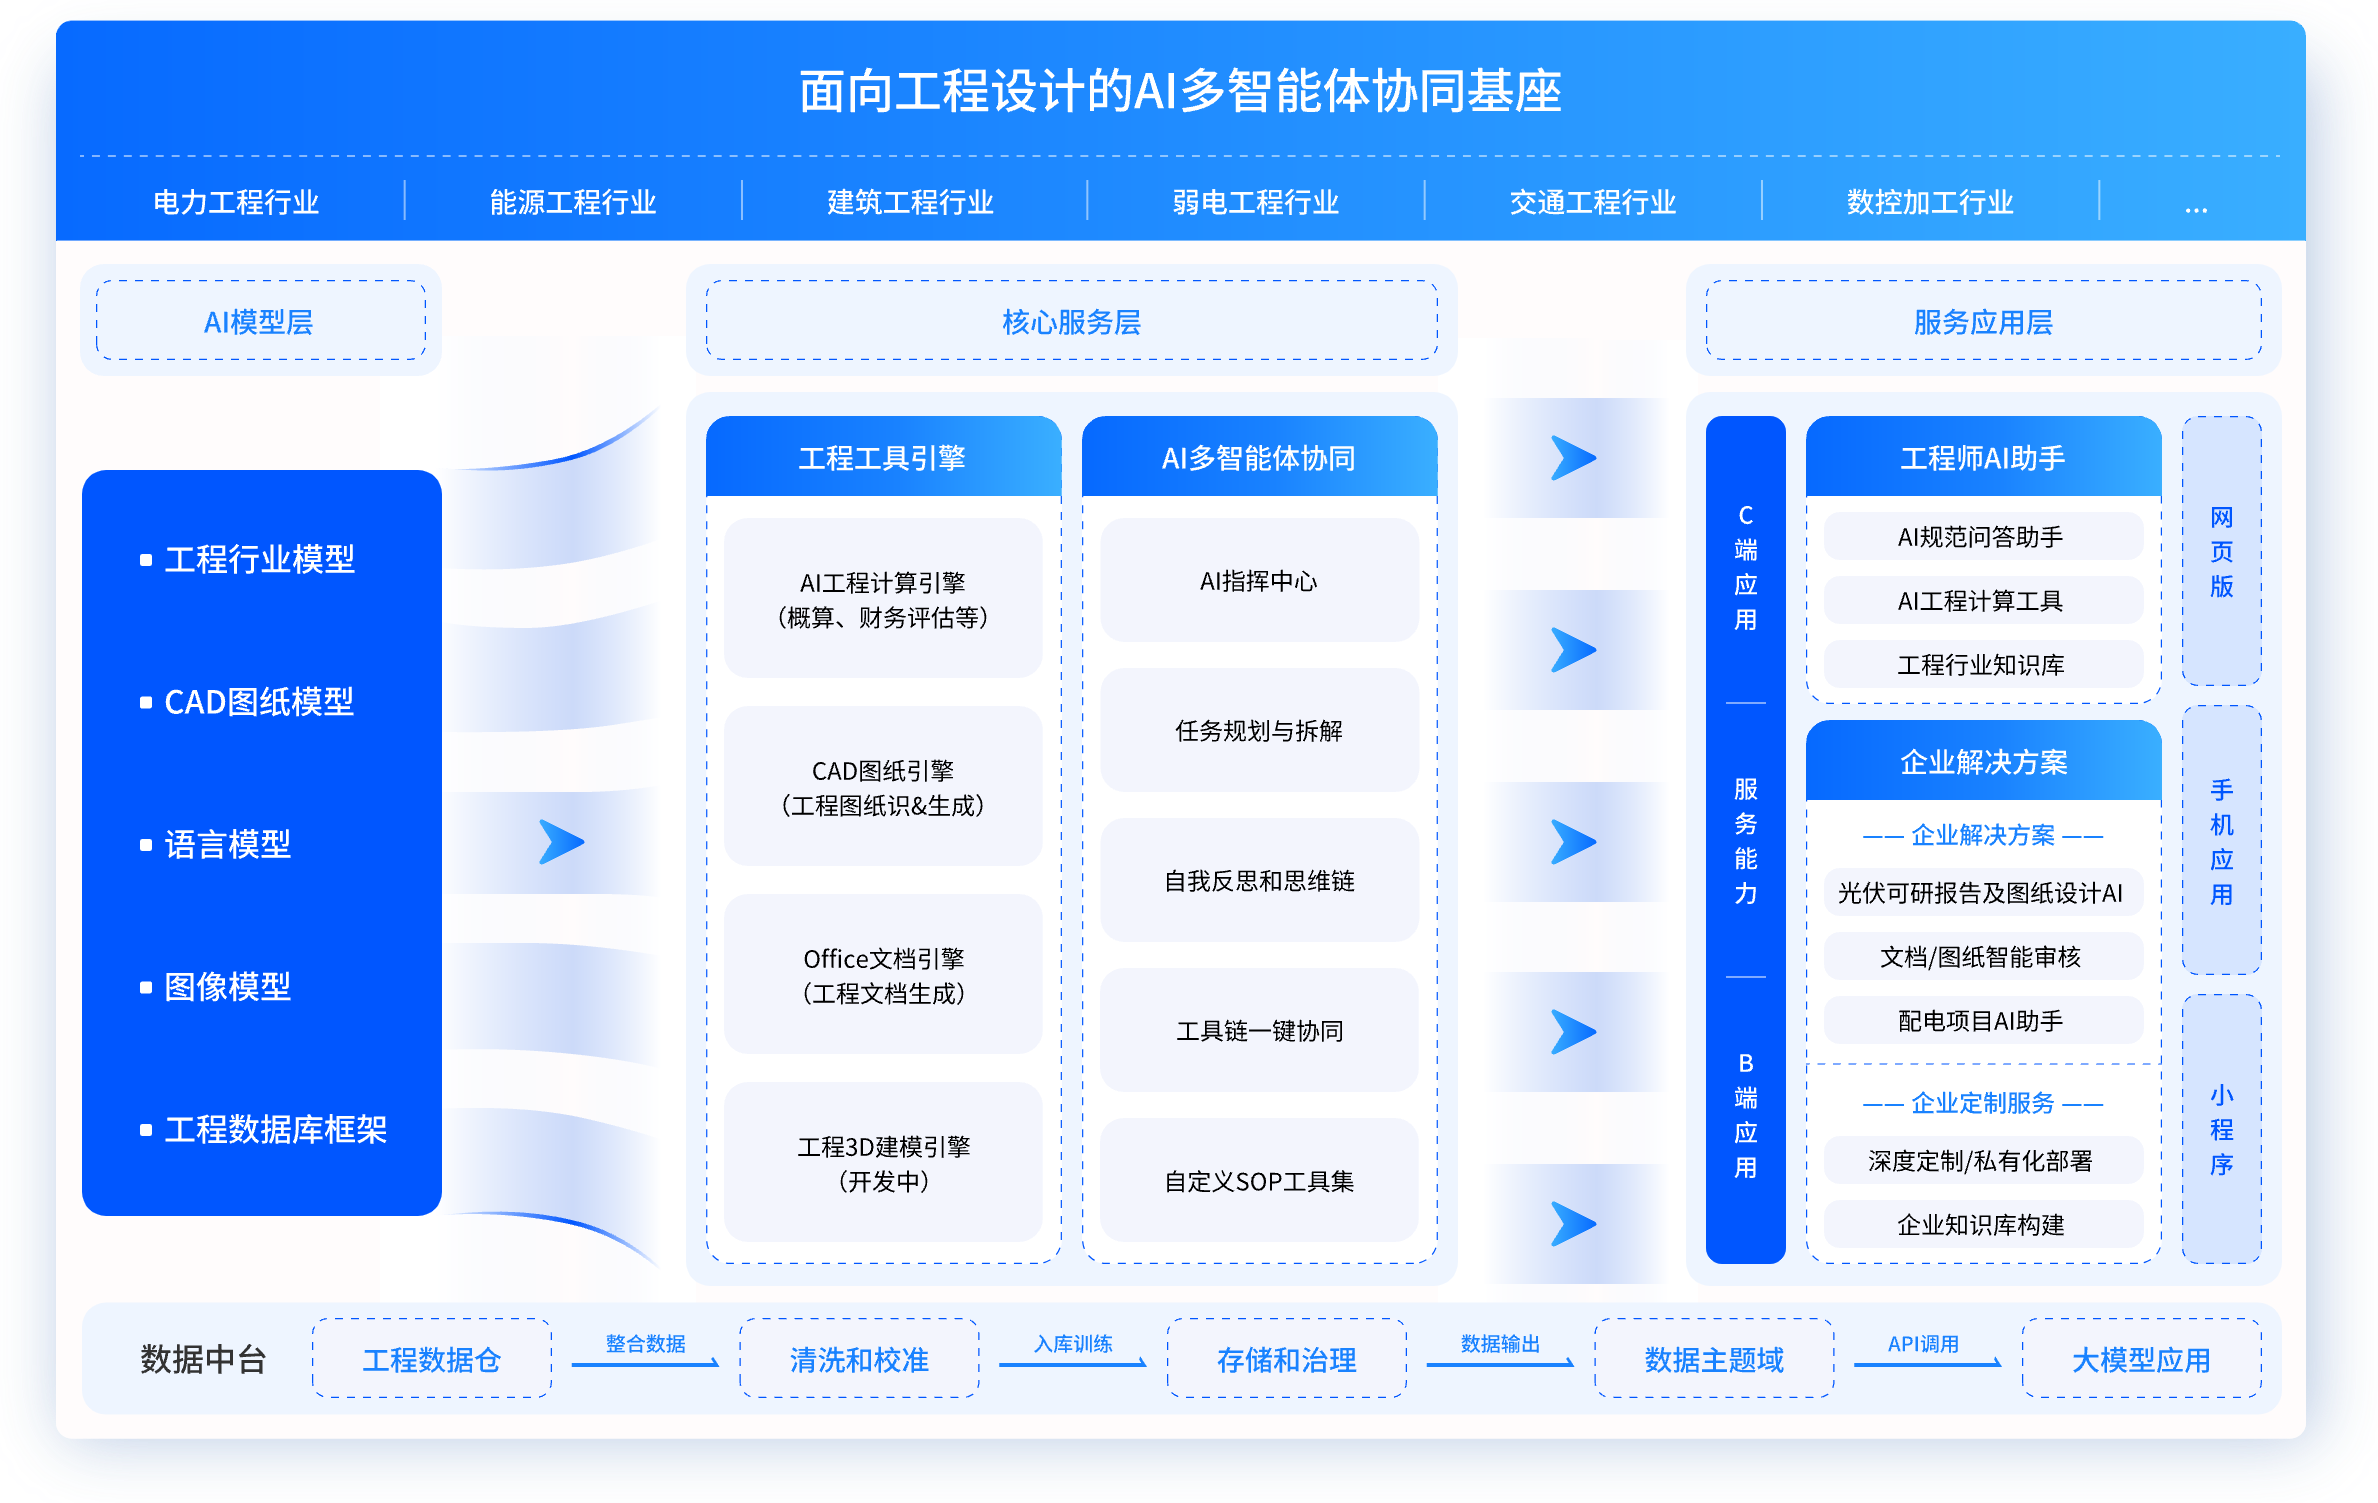The height and width of the screenshot is (1503, 2378).
Task: Select the Office文档引擎
Action: [x=883, y=975]
